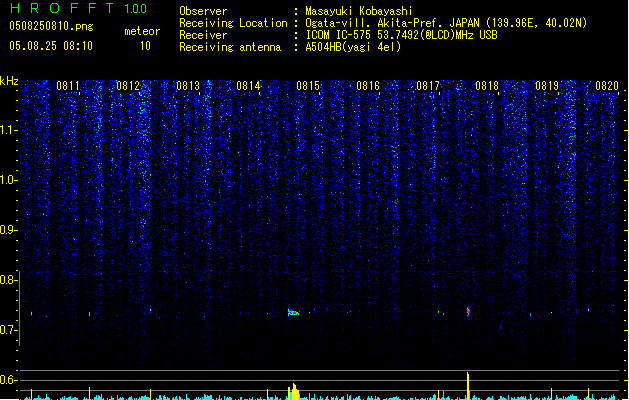
Task: Click the 0811 time marker
Action: 68,86
